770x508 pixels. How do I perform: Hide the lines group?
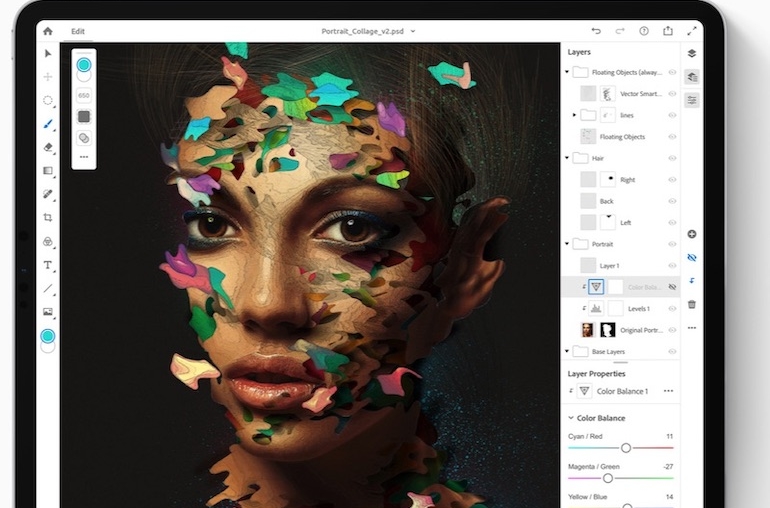[672, 115]
